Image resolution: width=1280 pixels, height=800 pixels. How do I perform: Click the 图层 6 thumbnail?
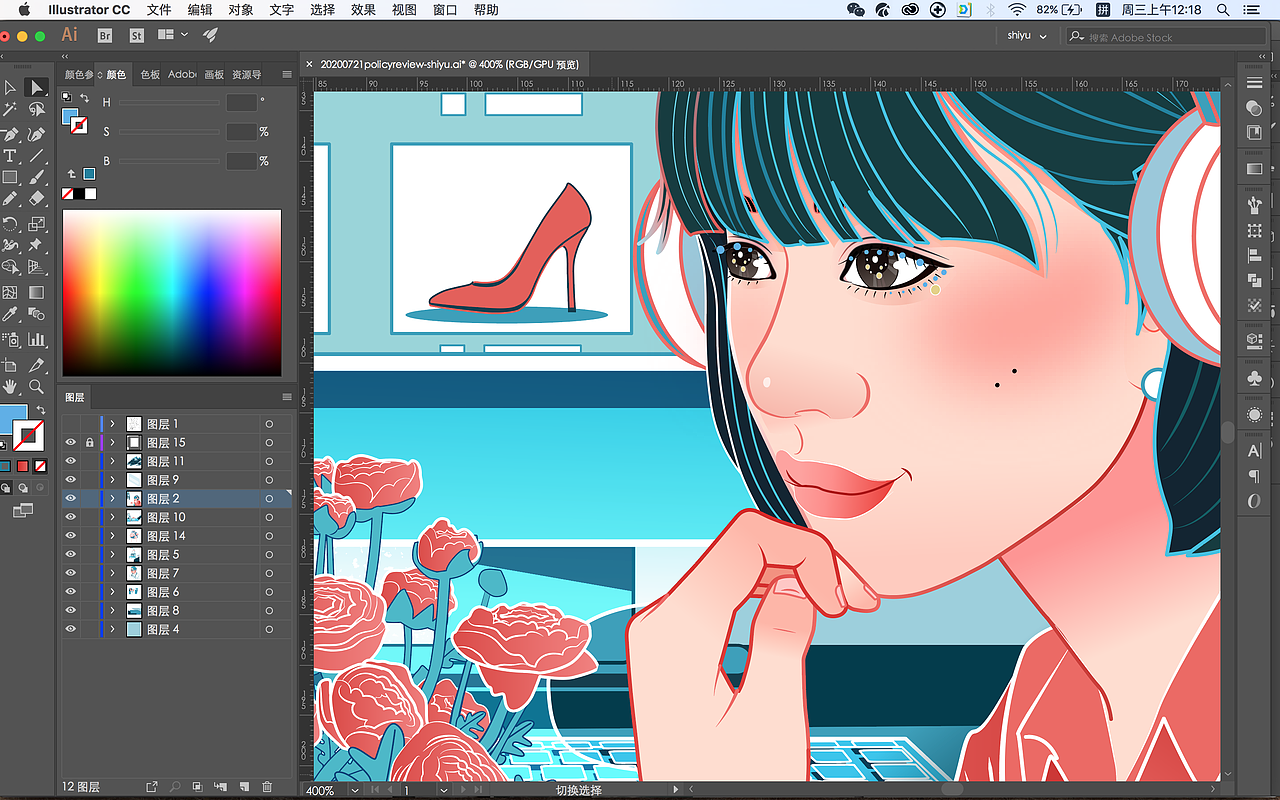pos(134,592)
